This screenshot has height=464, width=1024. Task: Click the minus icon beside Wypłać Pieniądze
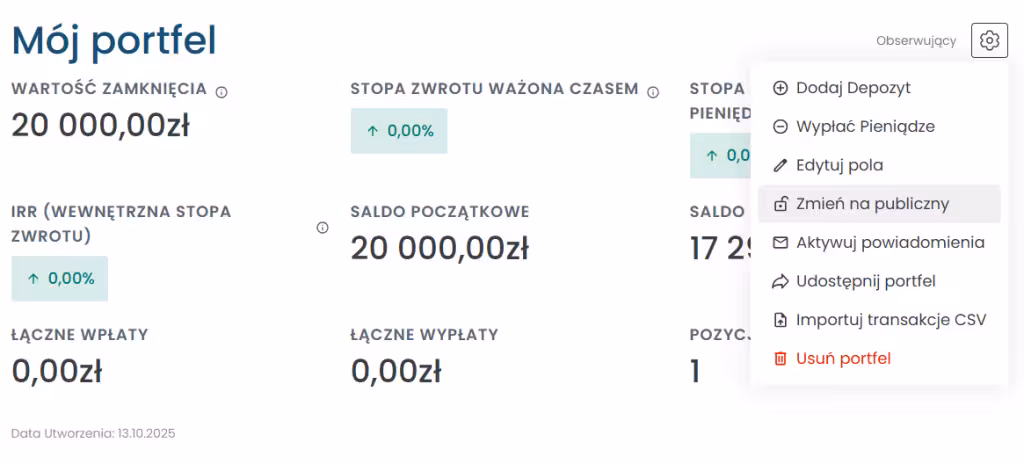[781, 127]
